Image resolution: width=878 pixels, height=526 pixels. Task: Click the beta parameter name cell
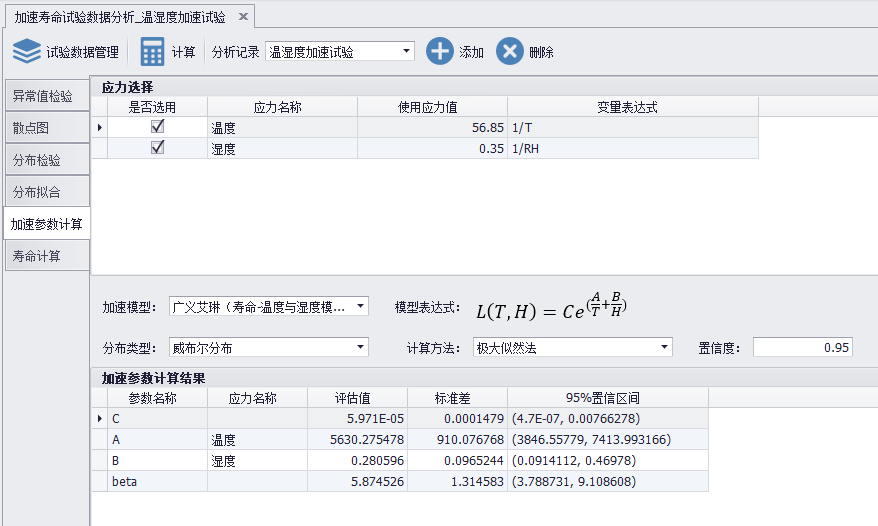pyautogui.click(x=157, y=481)
